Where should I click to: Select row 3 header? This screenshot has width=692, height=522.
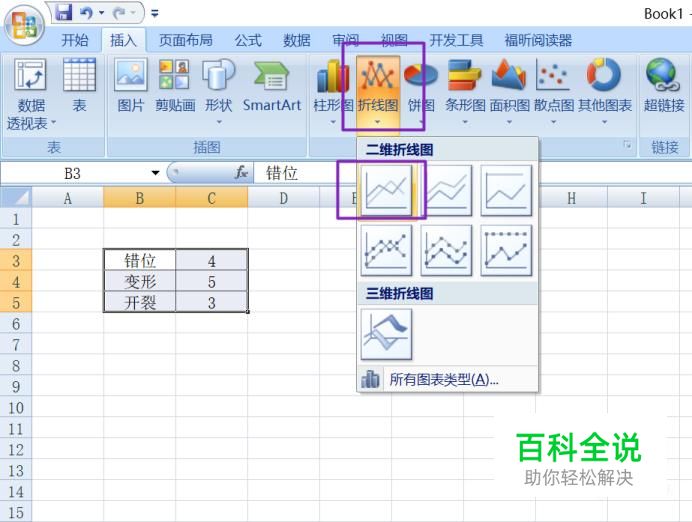pos(16,260)
